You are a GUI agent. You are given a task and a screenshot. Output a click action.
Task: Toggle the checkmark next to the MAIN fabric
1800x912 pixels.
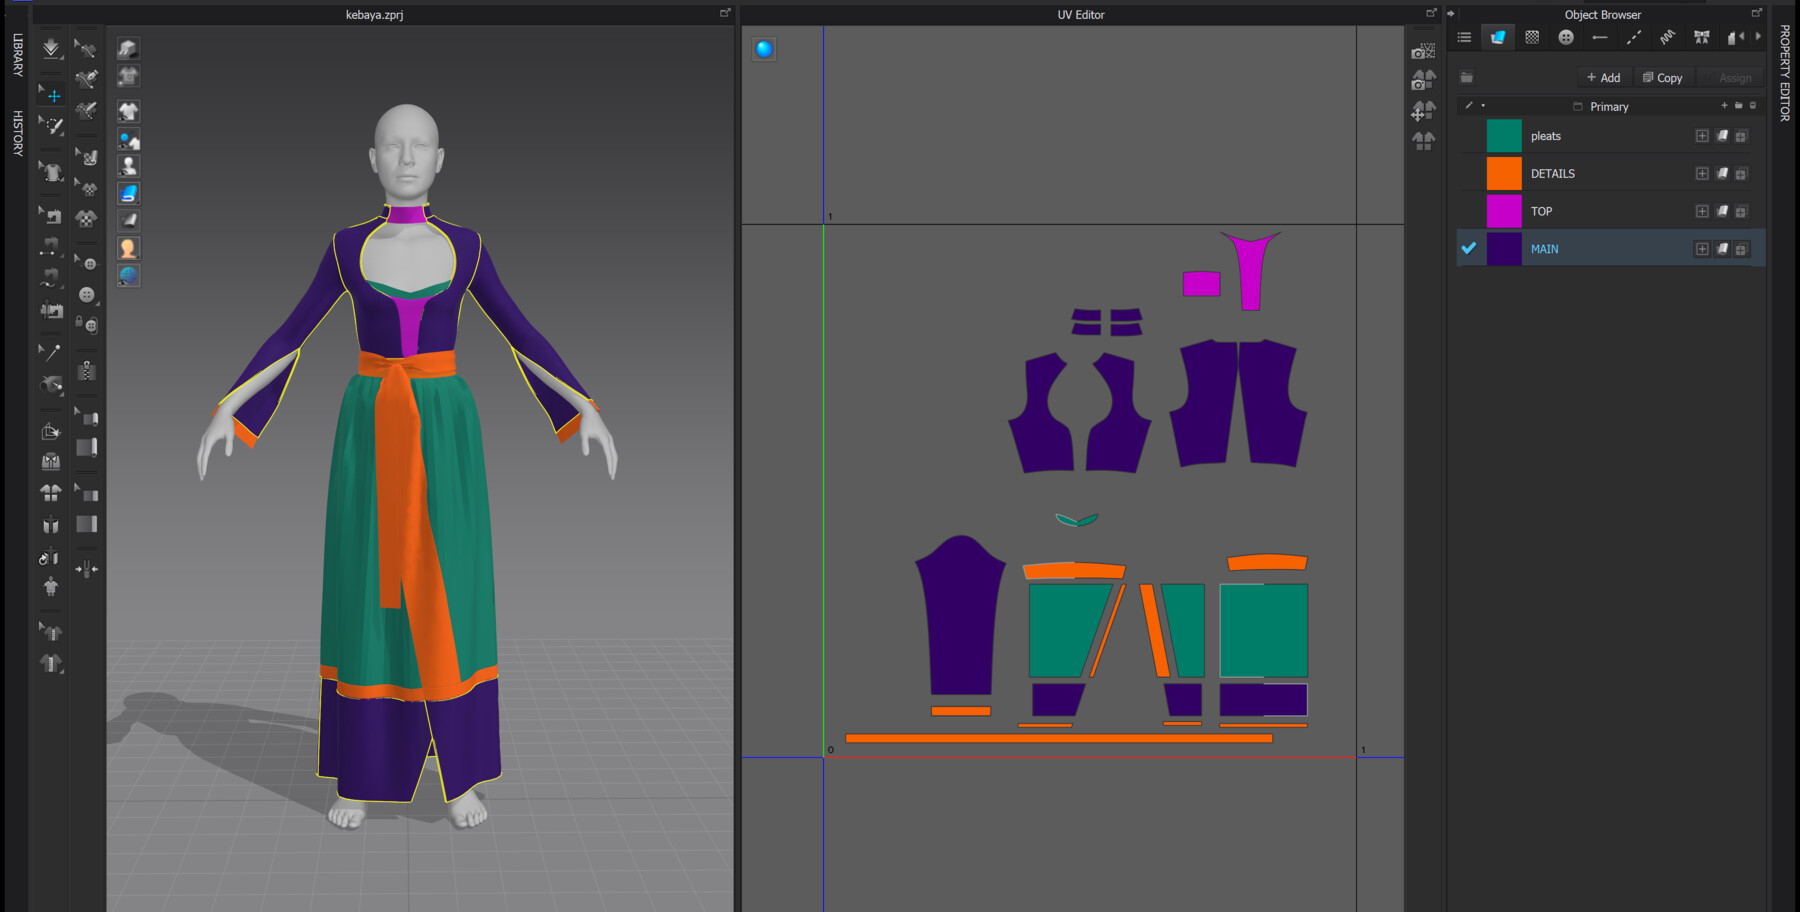pyautogui.click(x=1469, y=248)
